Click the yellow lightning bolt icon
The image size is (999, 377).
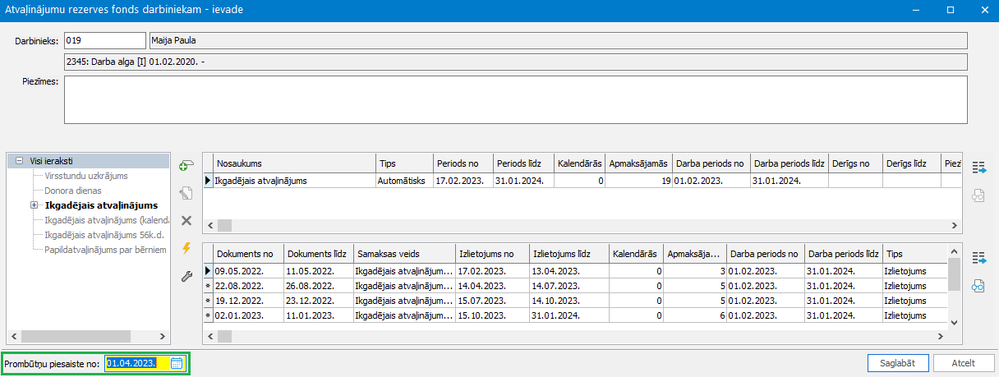point(187,248)
